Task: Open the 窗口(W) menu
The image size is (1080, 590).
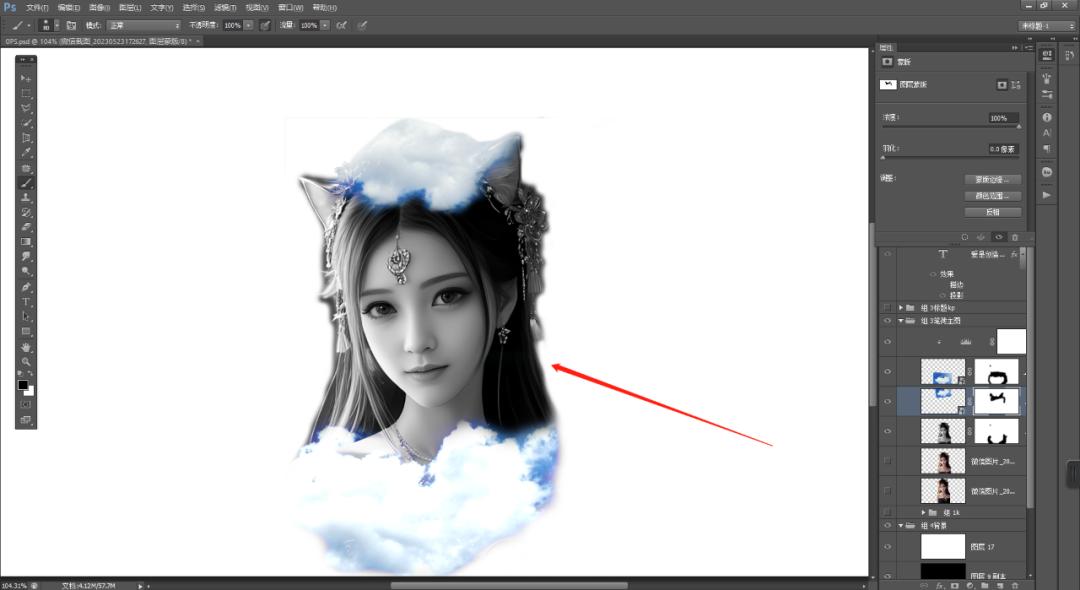Action: 292,7
